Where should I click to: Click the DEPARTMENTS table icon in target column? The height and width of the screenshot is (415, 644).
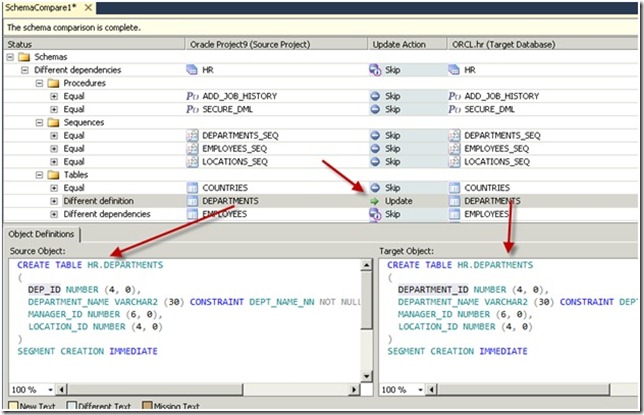[x=455, y=200]
